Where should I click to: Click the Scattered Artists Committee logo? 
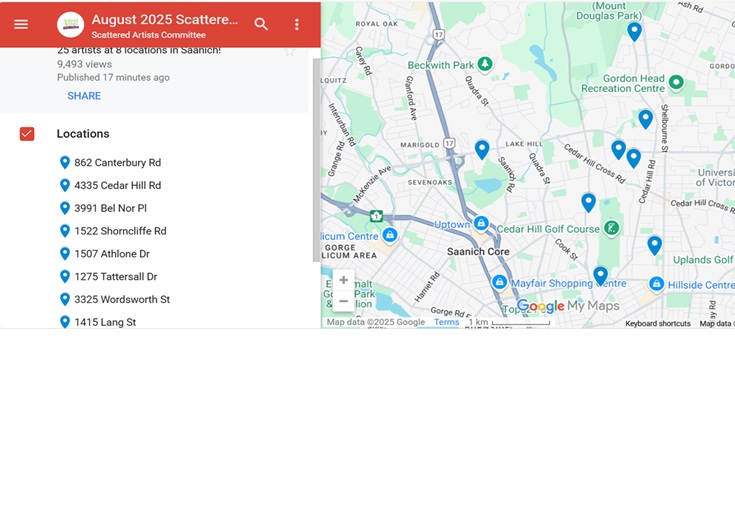70,24
